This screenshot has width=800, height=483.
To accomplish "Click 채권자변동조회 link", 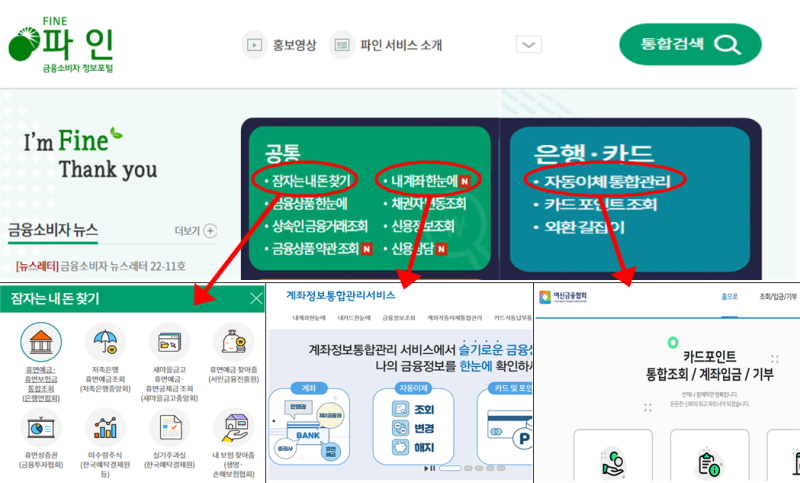I will point(428,204).
